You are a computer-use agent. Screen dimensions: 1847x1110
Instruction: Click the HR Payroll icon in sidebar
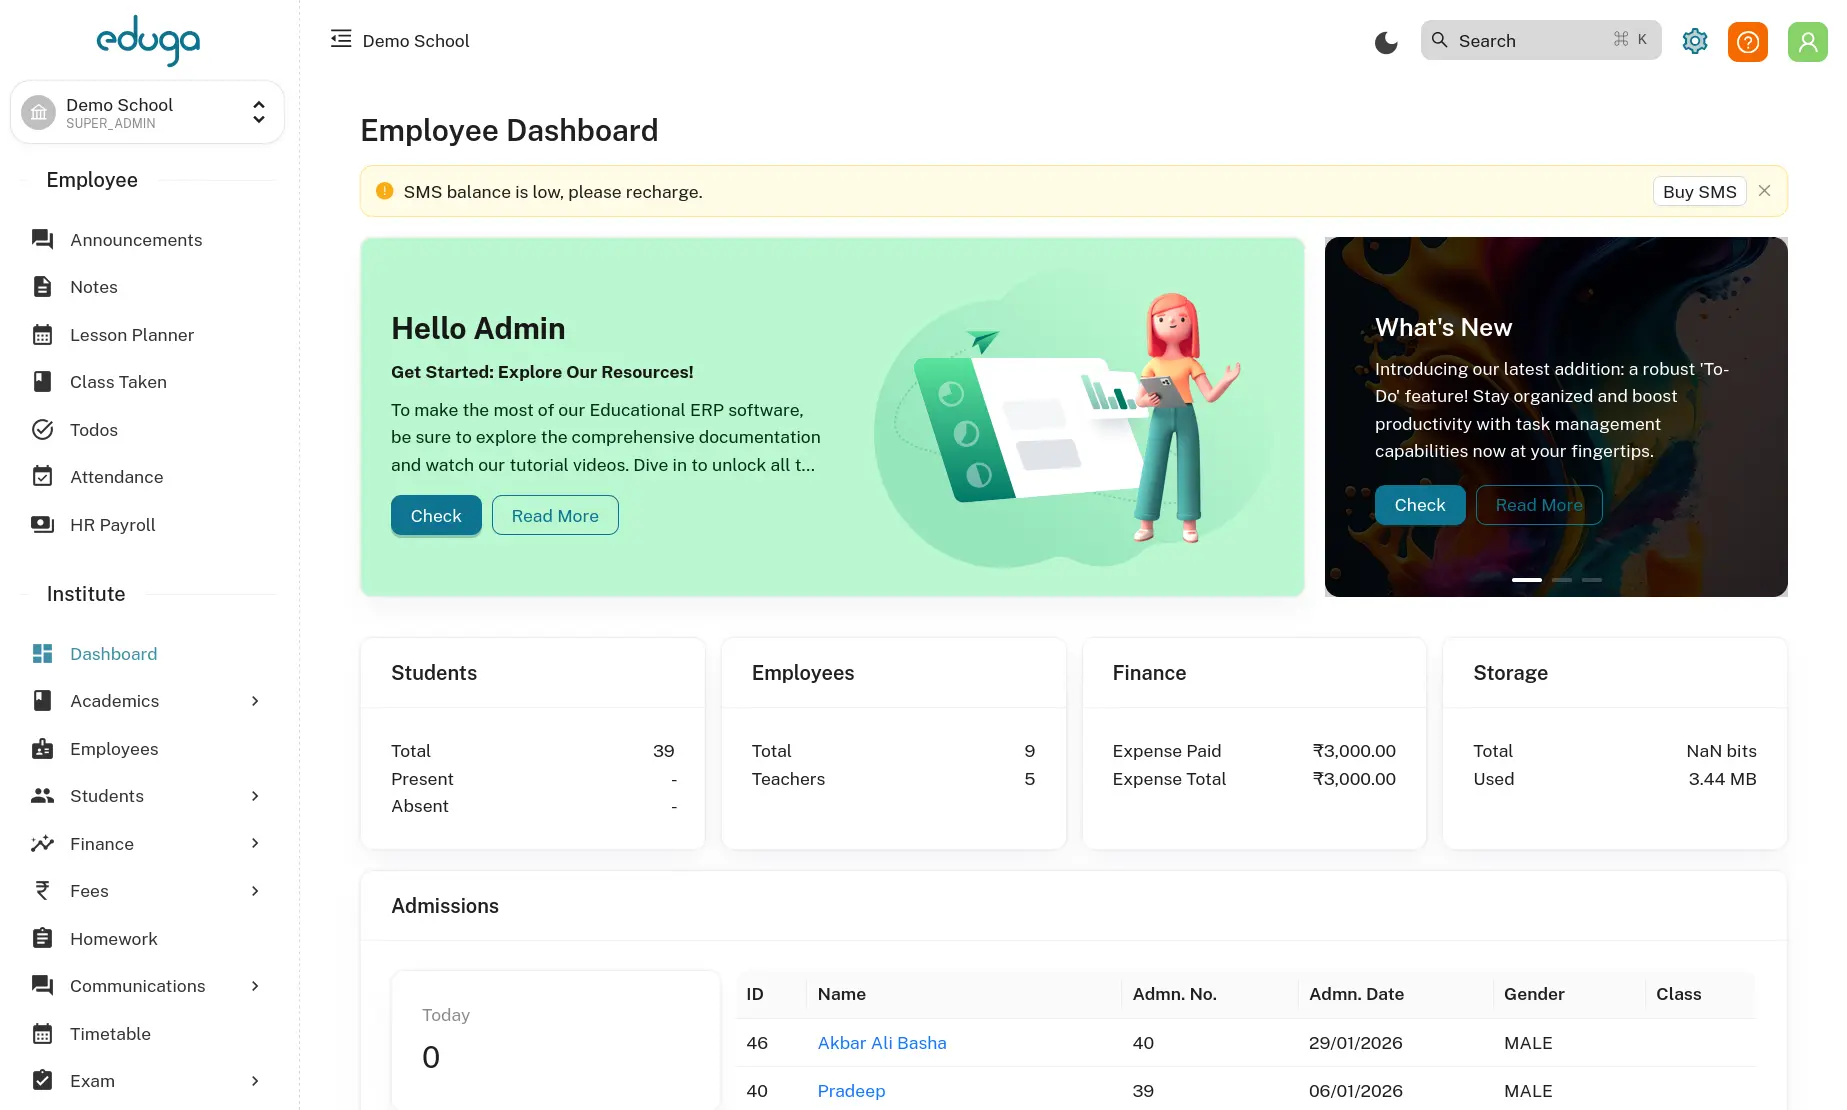[42, 525]
